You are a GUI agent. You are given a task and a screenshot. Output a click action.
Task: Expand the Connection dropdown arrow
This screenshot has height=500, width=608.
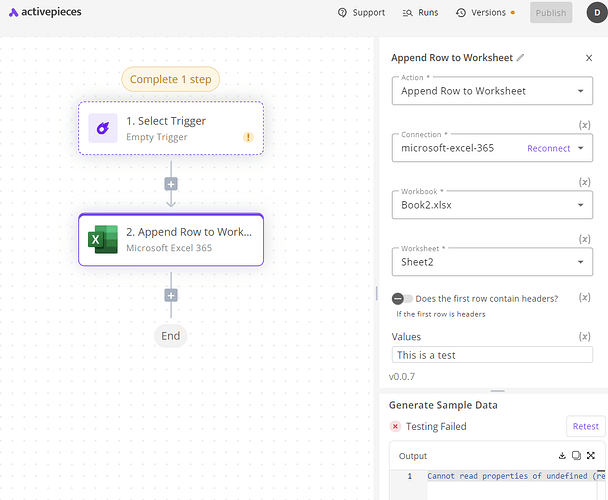[580, 148]
